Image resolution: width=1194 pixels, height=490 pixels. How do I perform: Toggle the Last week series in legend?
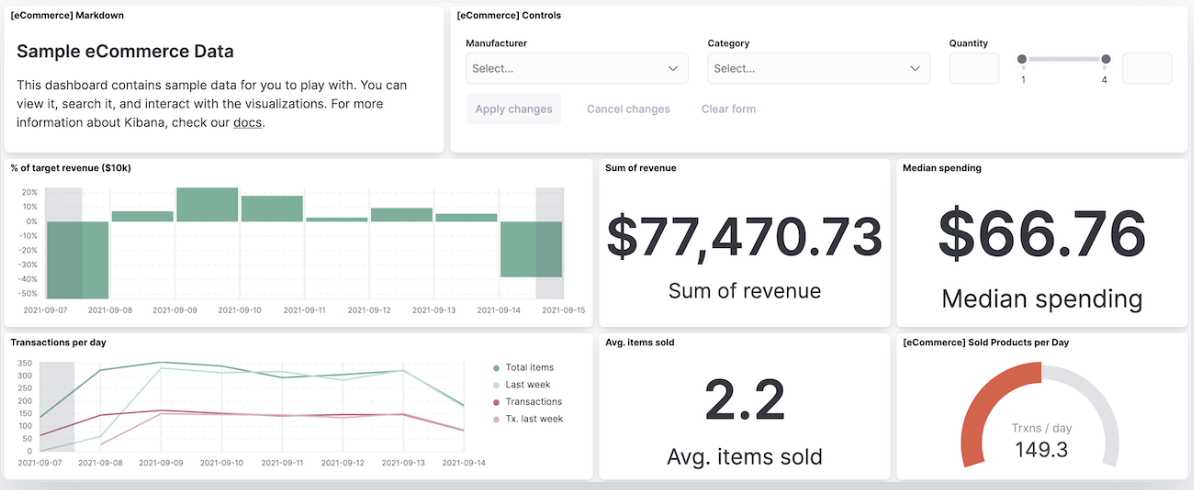pyautogui.click(x=528, y=385)
